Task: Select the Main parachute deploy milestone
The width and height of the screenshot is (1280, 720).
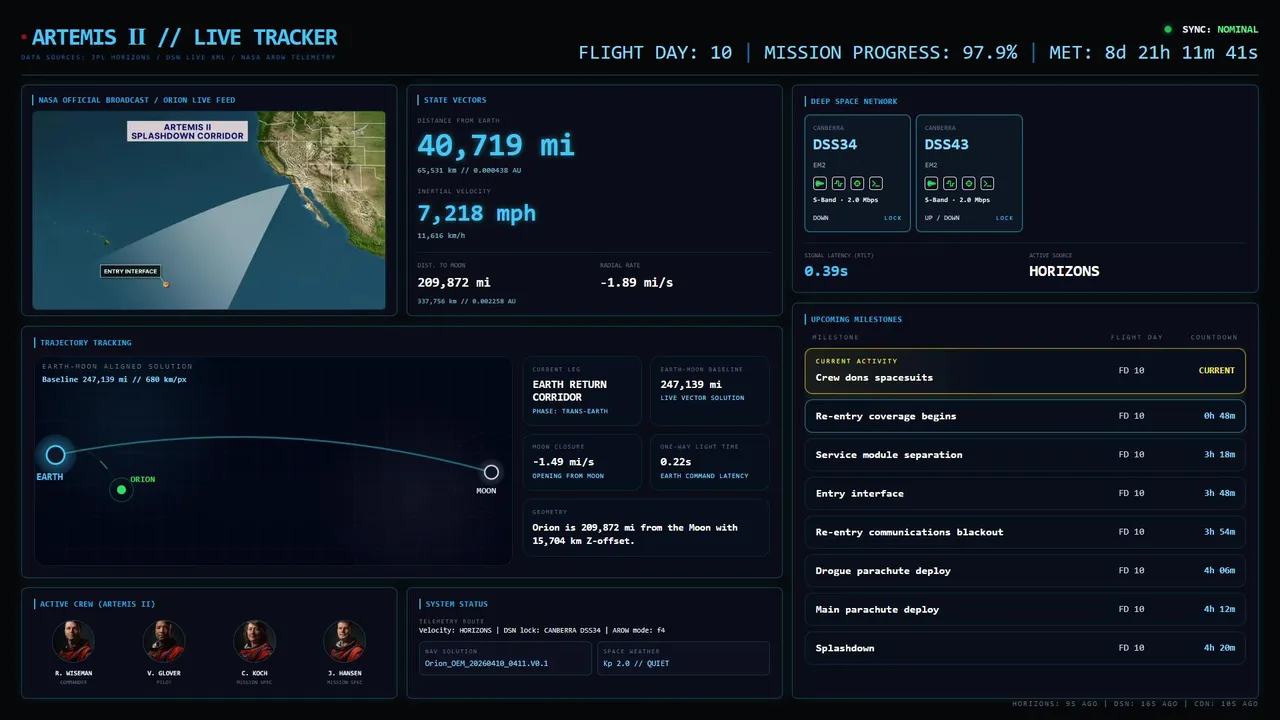Action: coord(1025,609)
